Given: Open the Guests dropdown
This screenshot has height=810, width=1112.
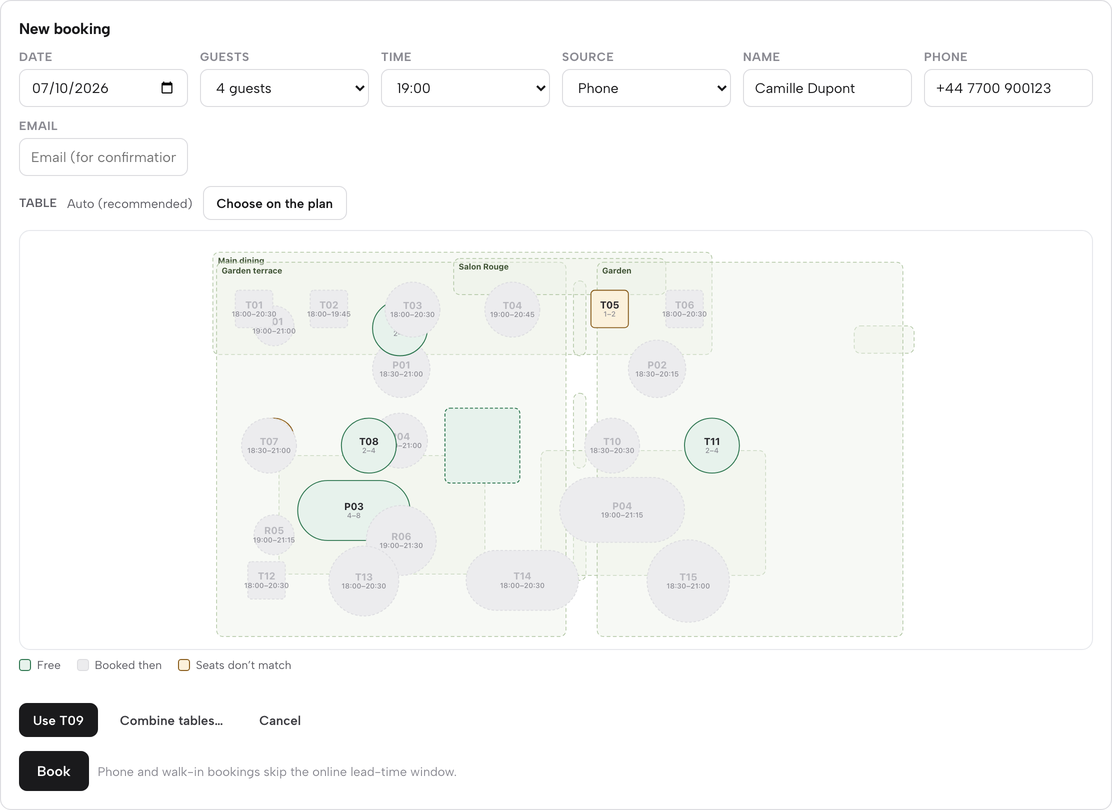Looking at the screenshot, I should [284, 88].
